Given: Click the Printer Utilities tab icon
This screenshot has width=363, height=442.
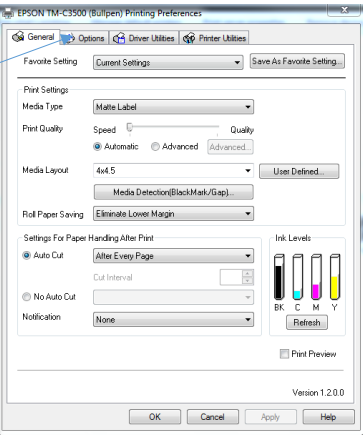Looking at the screenshot, I should [189, 38].
